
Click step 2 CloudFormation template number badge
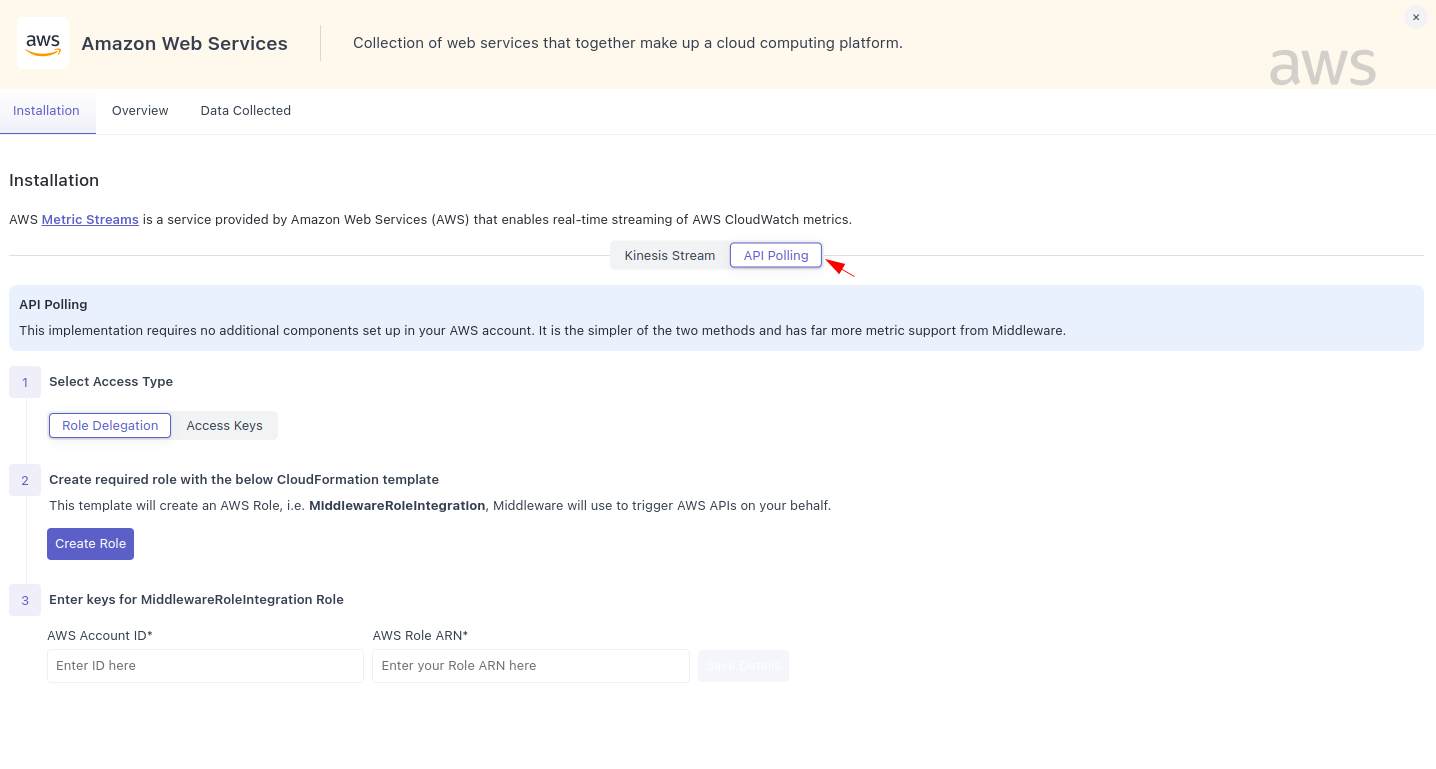pos(24,479)
